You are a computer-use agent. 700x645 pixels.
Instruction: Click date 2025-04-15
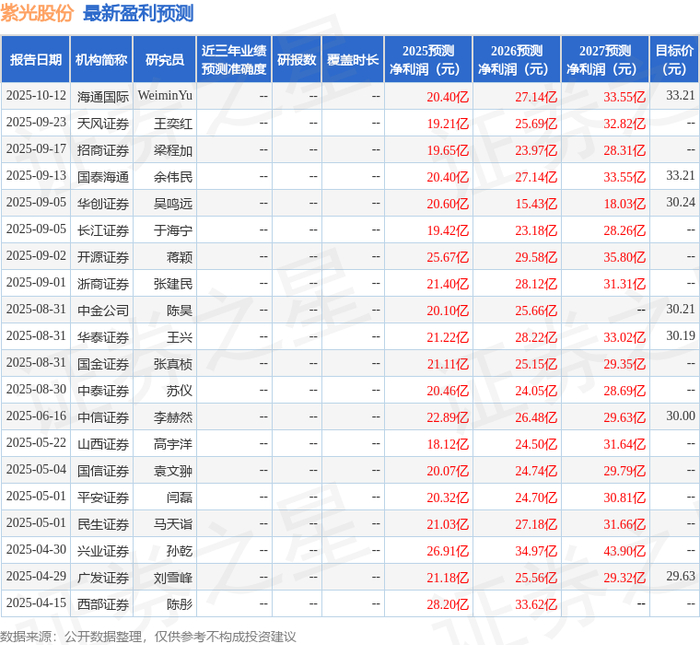[36, 603]
